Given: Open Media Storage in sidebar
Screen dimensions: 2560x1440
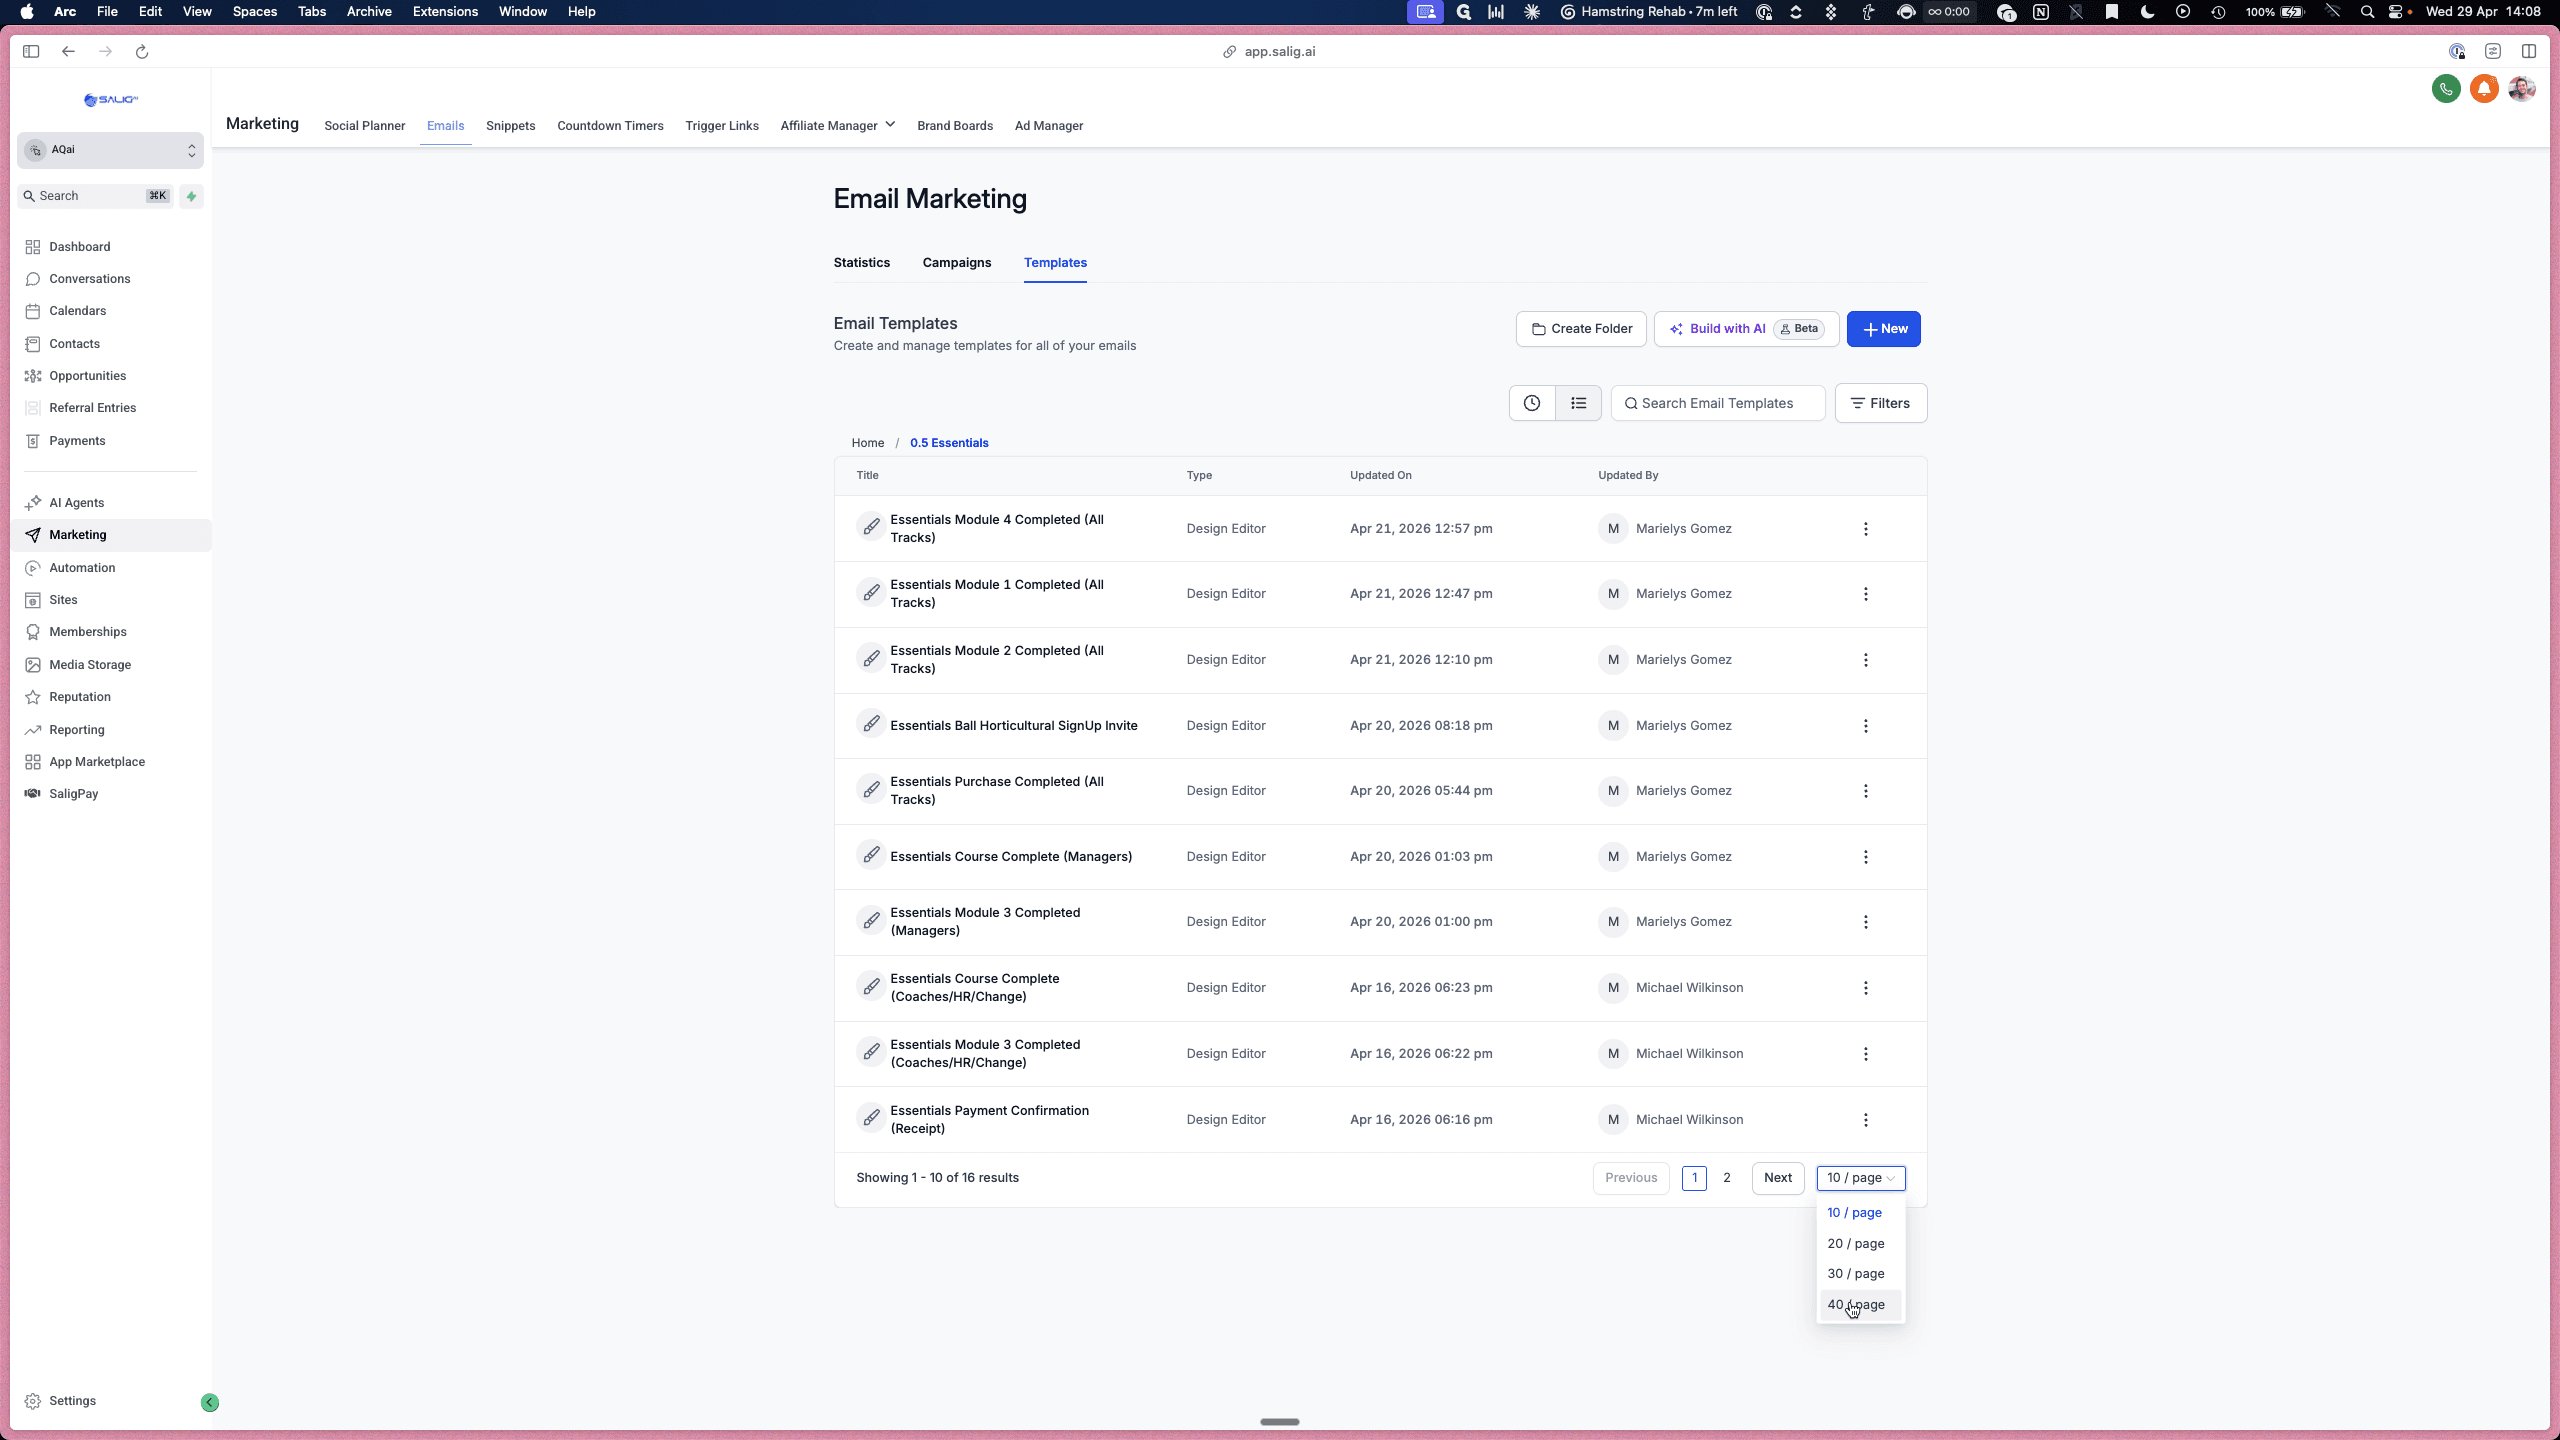Looking at the screenshot, I should 90,665.
